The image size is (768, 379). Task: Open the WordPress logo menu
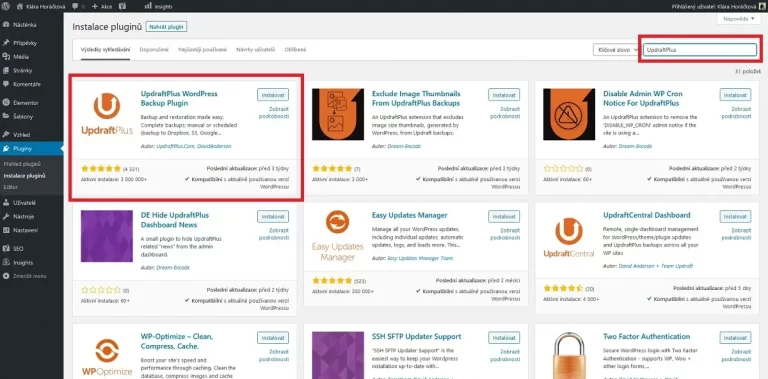[x=6, y=6]
